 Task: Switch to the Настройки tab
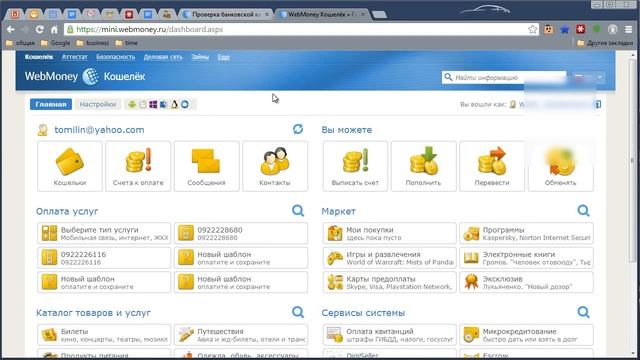point(98,104)
